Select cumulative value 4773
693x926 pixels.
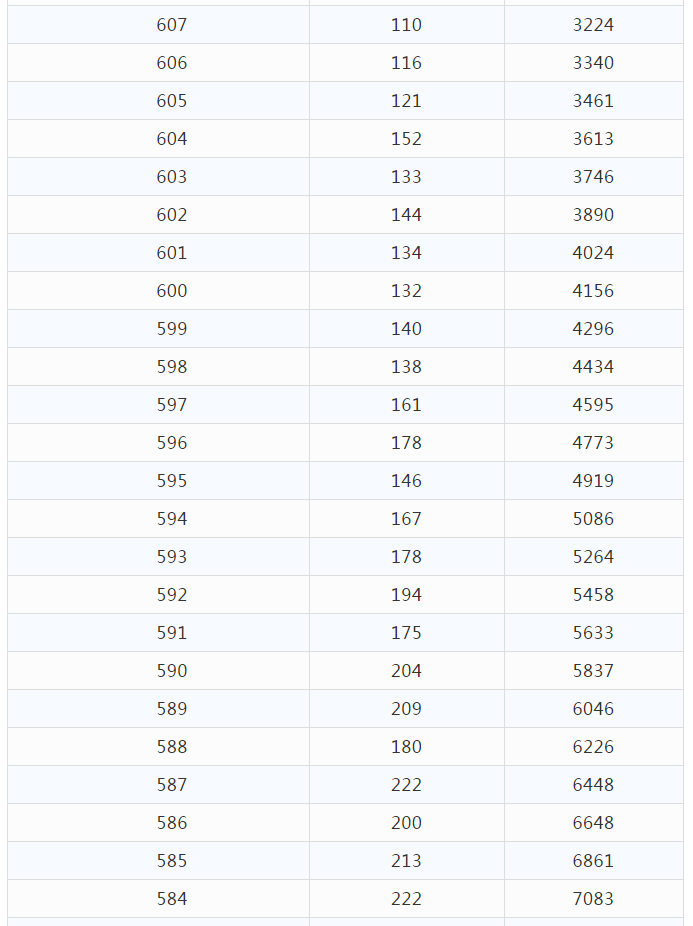(x=593, y=443)
